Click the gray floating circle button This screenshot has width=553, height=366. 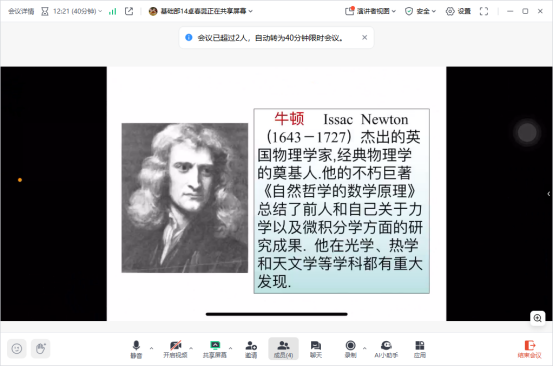pyautogui.click(x=527, y=133)
